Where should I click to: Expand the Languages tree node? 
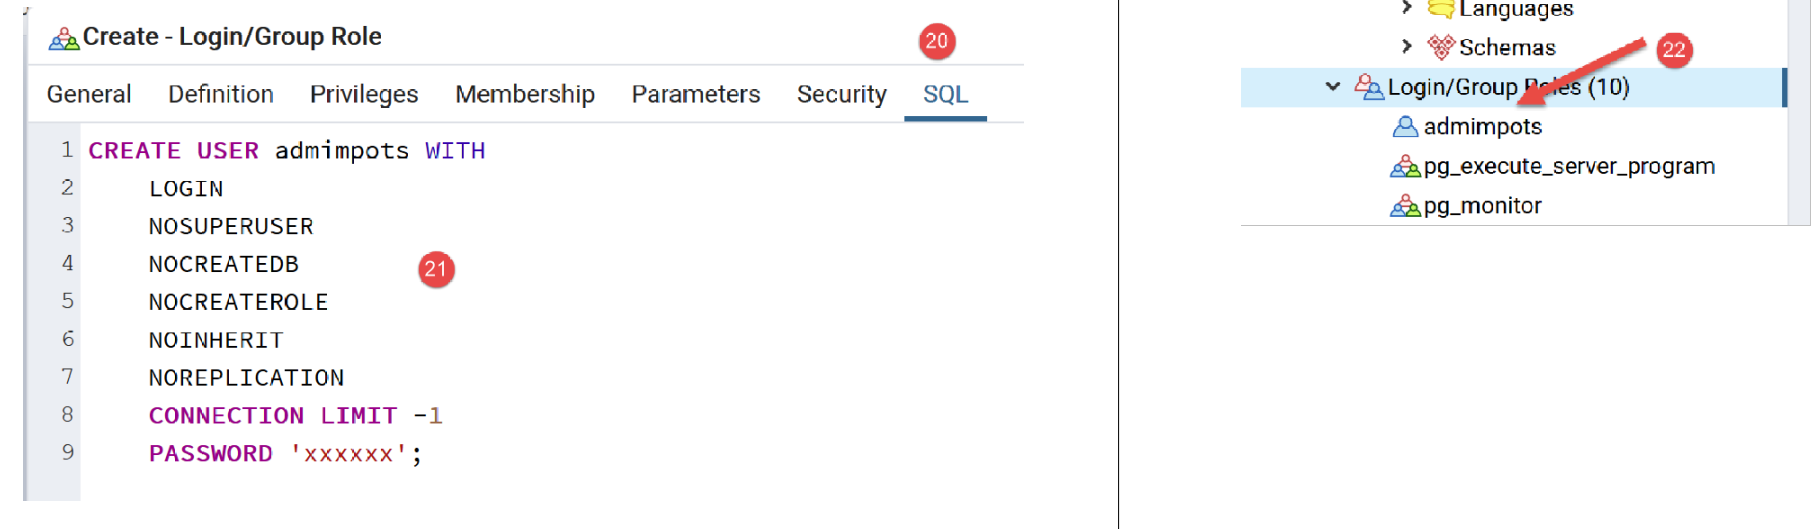click(x=1407, y=8)
